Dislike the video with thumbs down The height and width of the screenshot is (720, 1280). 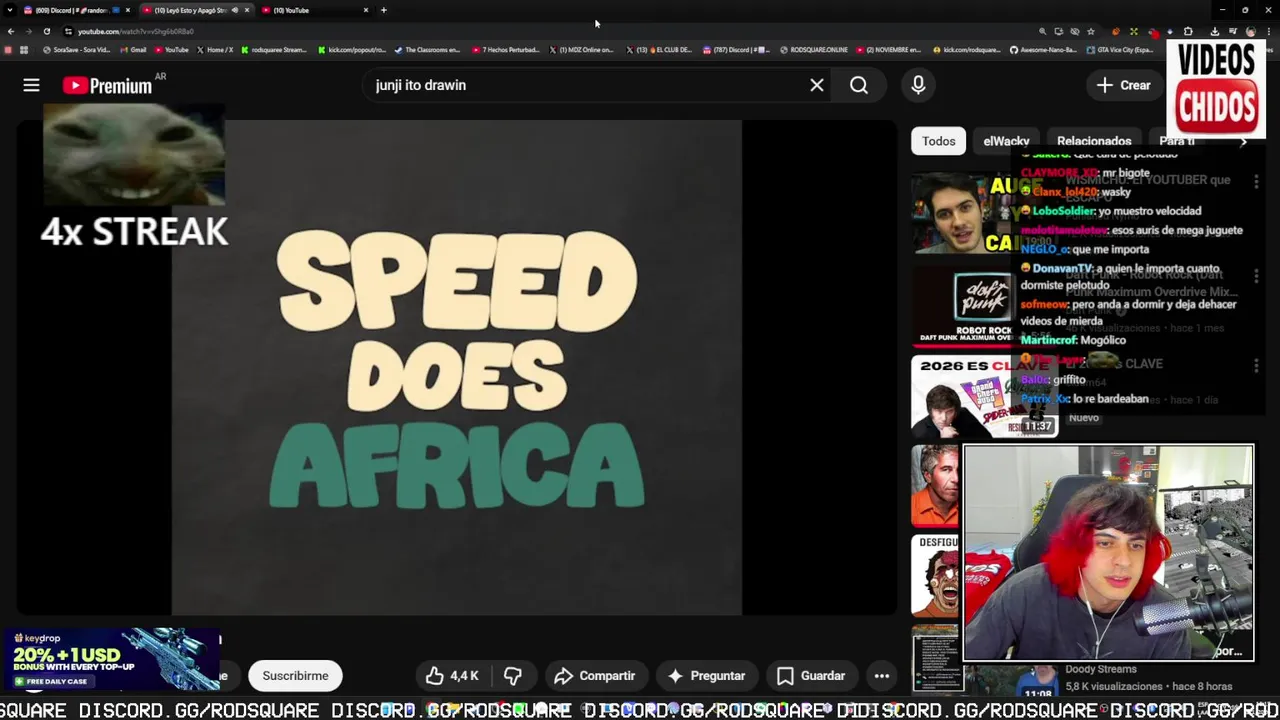click(x=512, y=676)
